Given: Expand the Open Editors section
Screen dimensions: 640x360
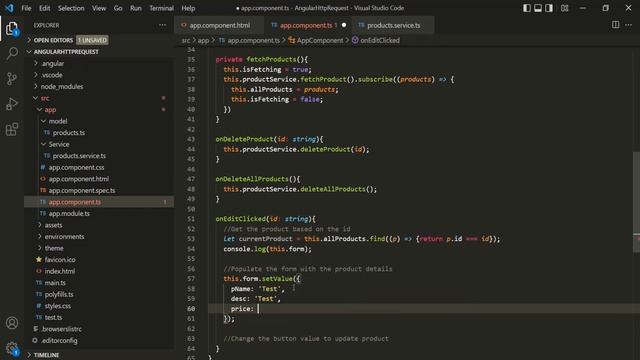Looking at the screenshot, I should click(99, 40).
